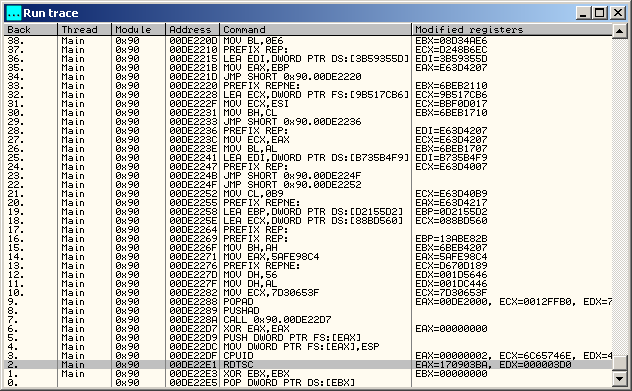The height and width of the screenshot is (391, 632).
Task: Click register value EBP=13ABE82B
Action: coord(451,239)
